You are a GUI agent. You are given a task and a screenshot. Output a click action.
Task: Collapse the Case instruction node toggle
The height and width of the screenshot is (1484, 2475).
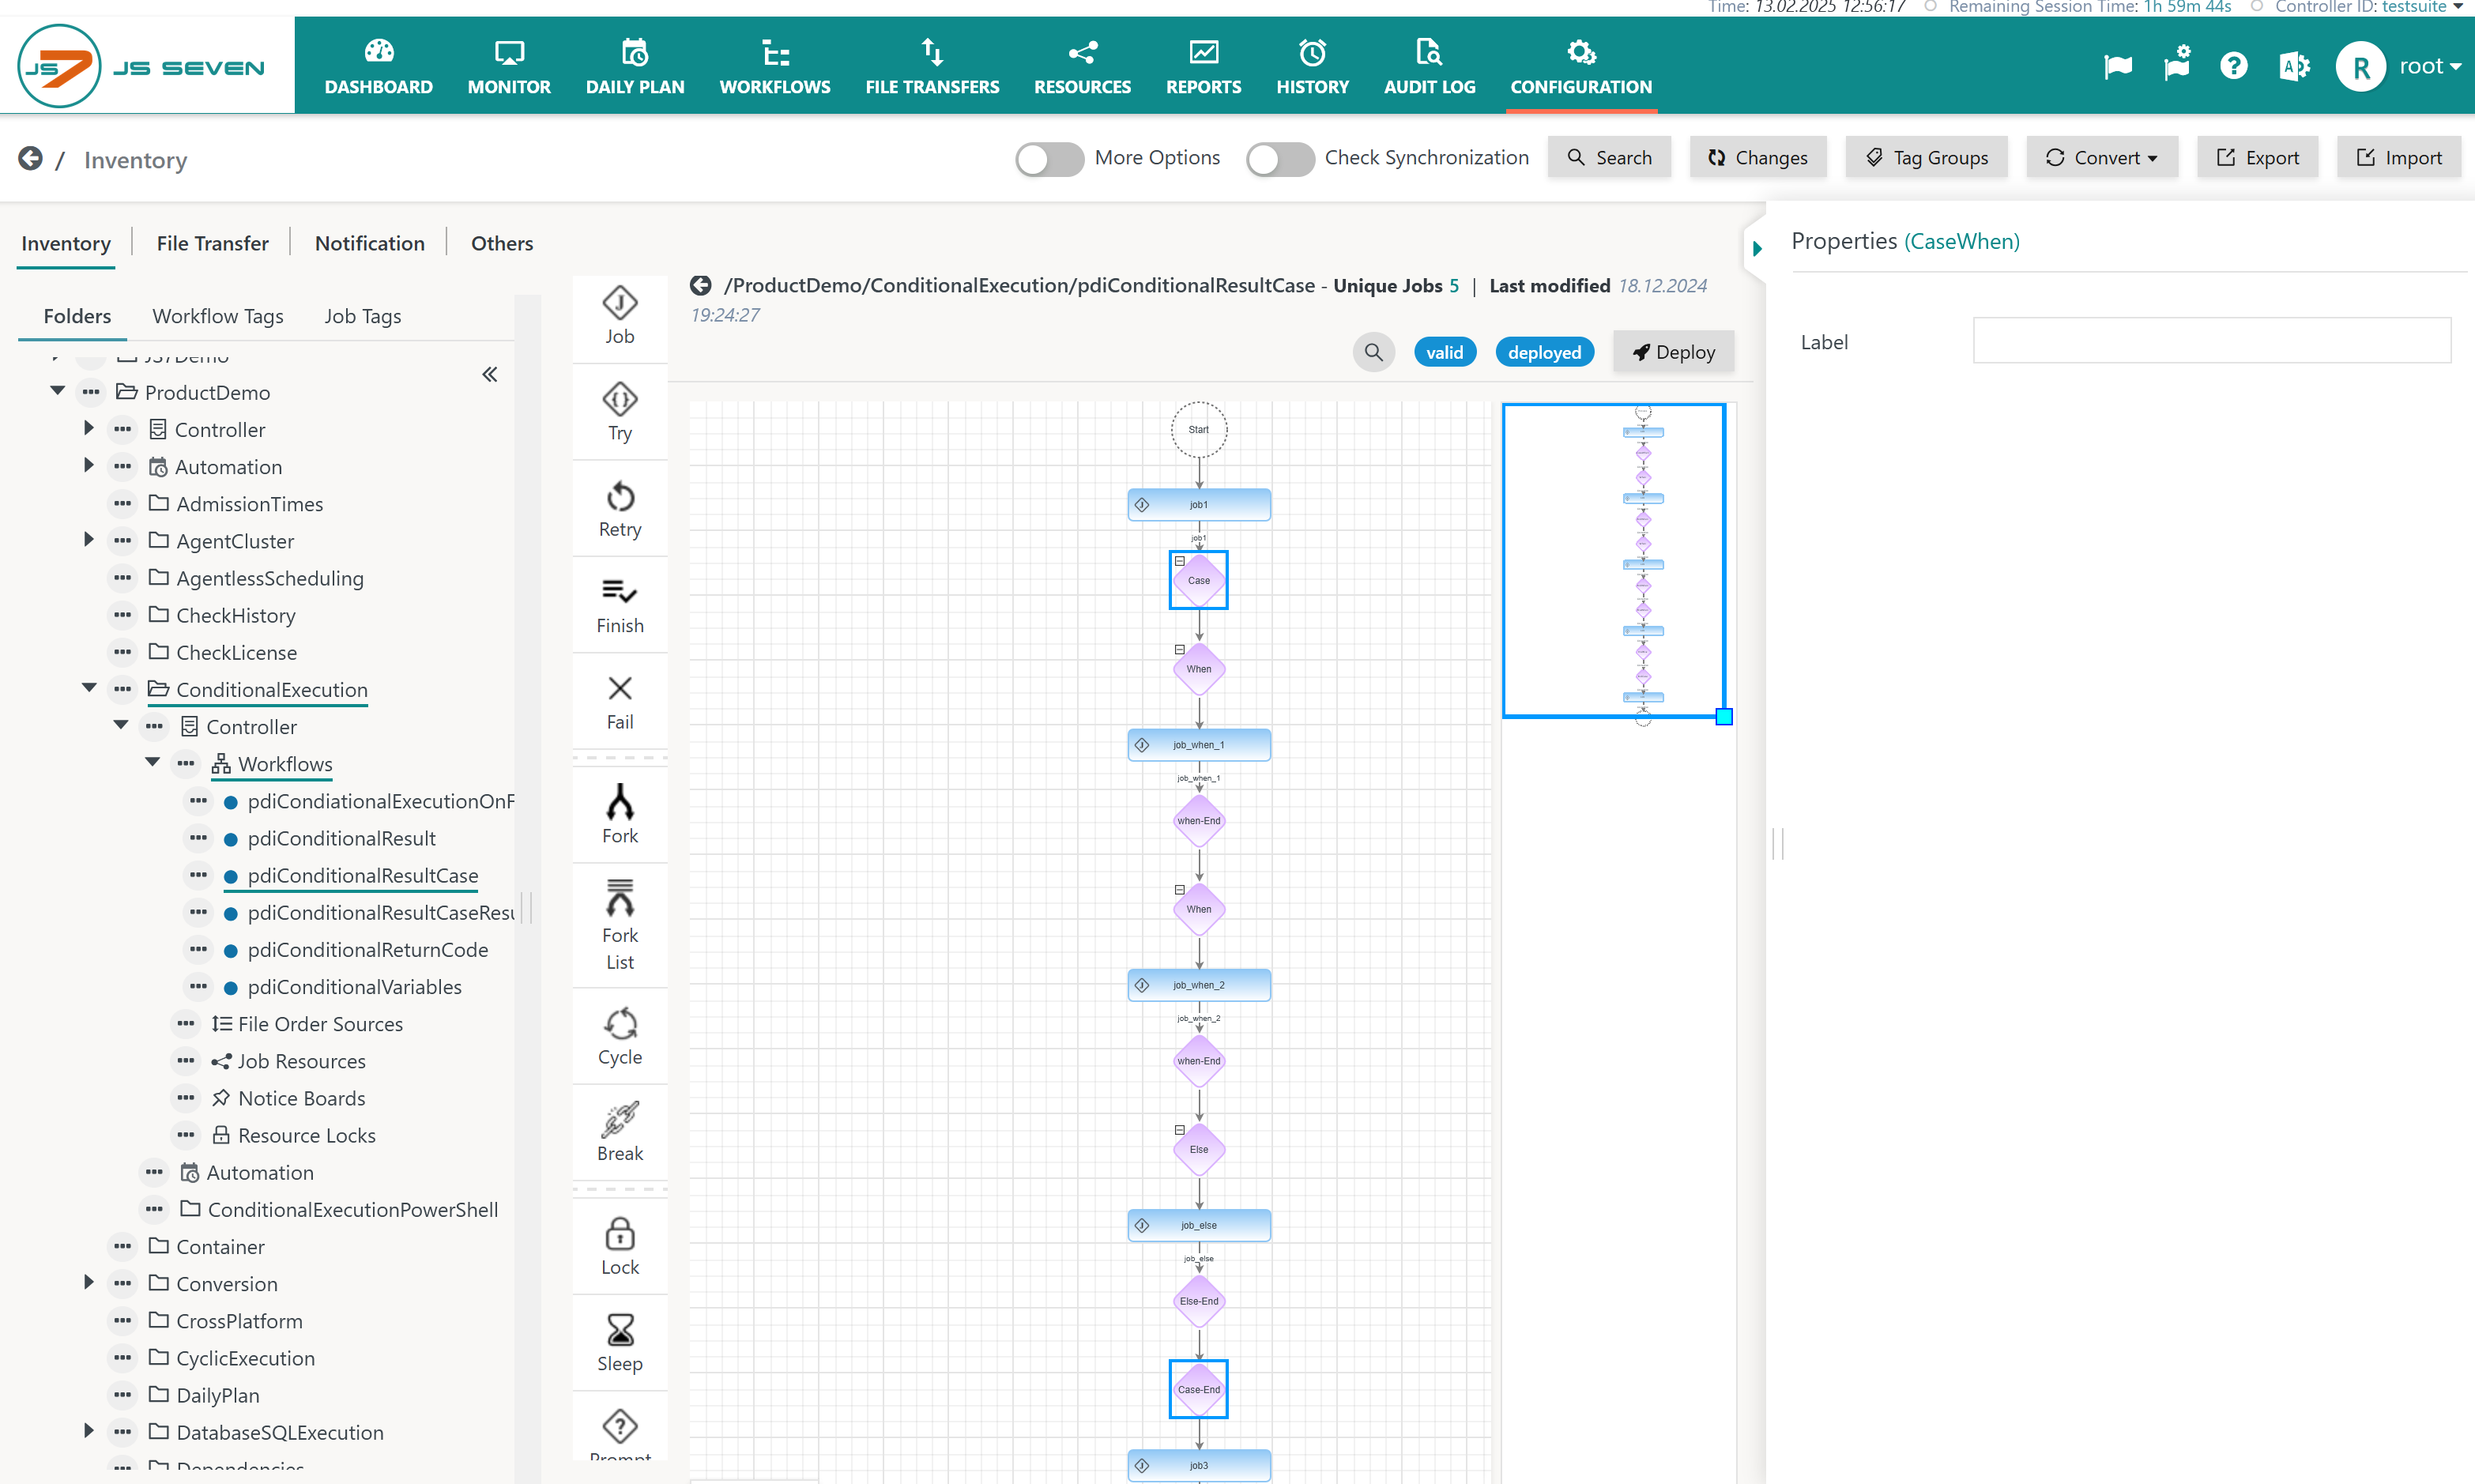pyautogui.click(x=1179, y=561)
